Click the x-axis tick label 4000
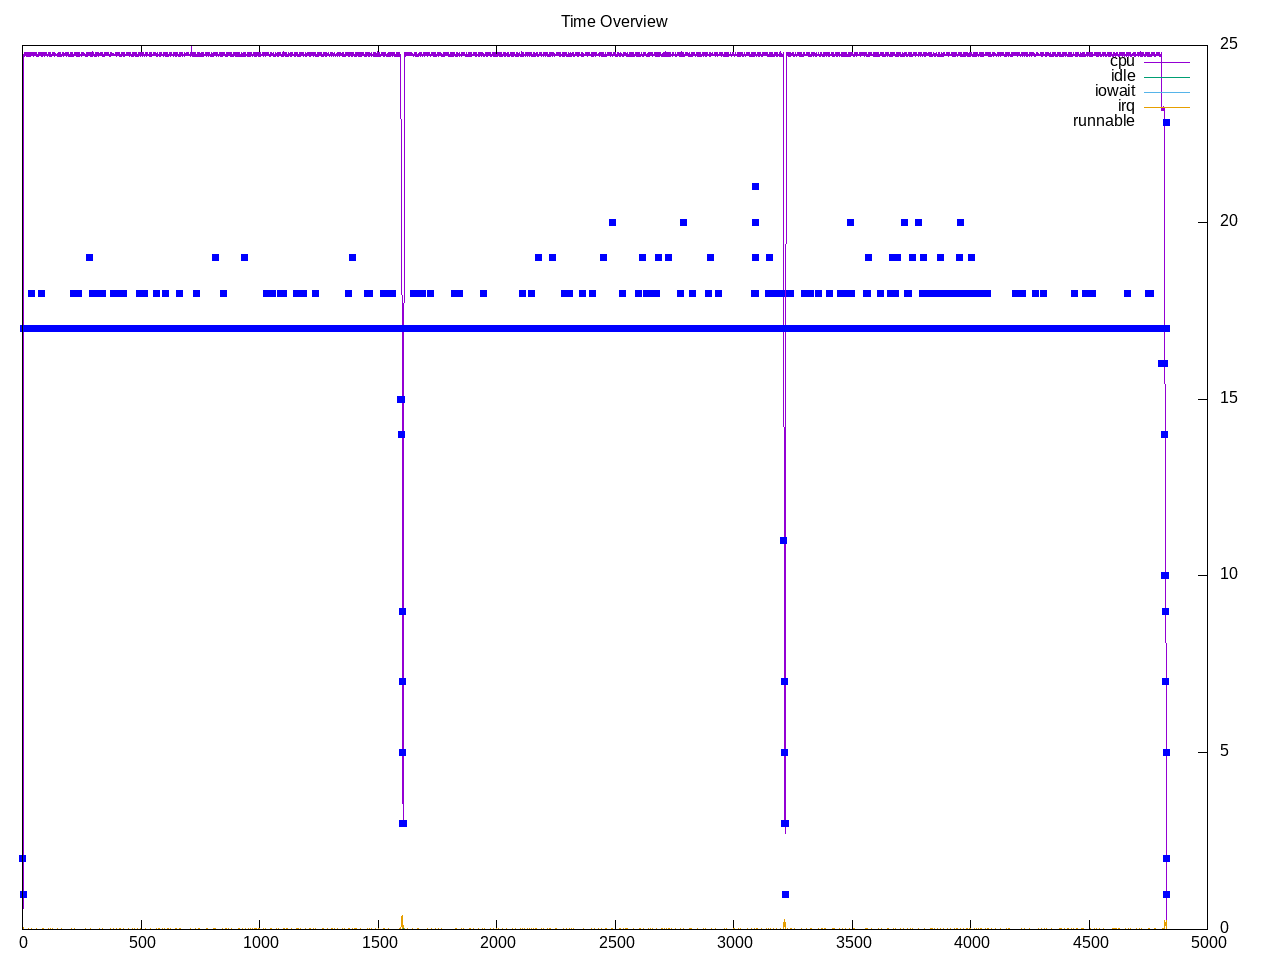This screenshot has height=960, width=1280. (x=970, y=942)
